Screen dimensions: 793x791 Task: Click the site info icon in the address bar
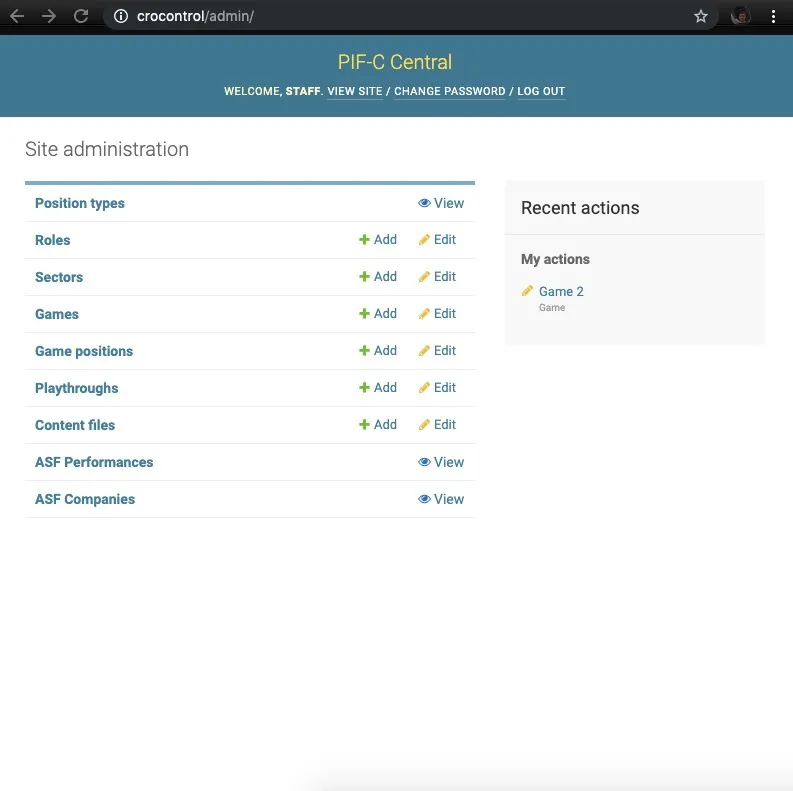coord(120,16)
